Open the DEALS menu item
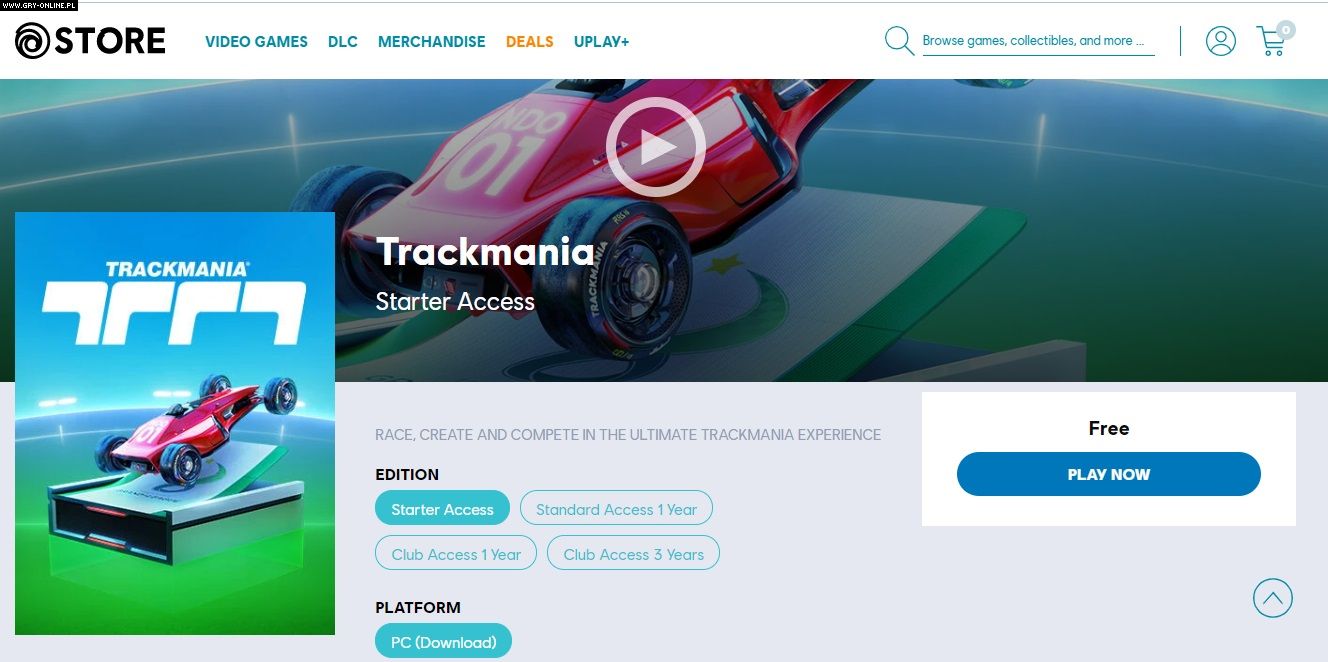 click(529, 42)
